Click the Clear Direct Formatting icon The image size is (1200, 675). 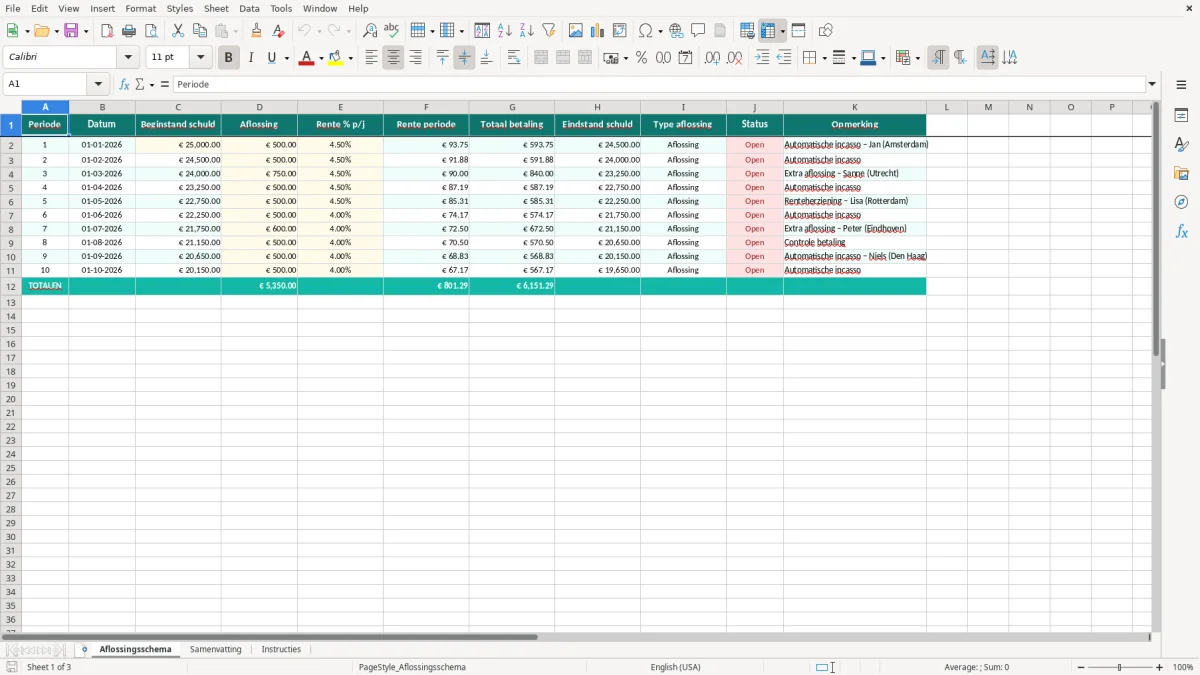tap(279, 31)
